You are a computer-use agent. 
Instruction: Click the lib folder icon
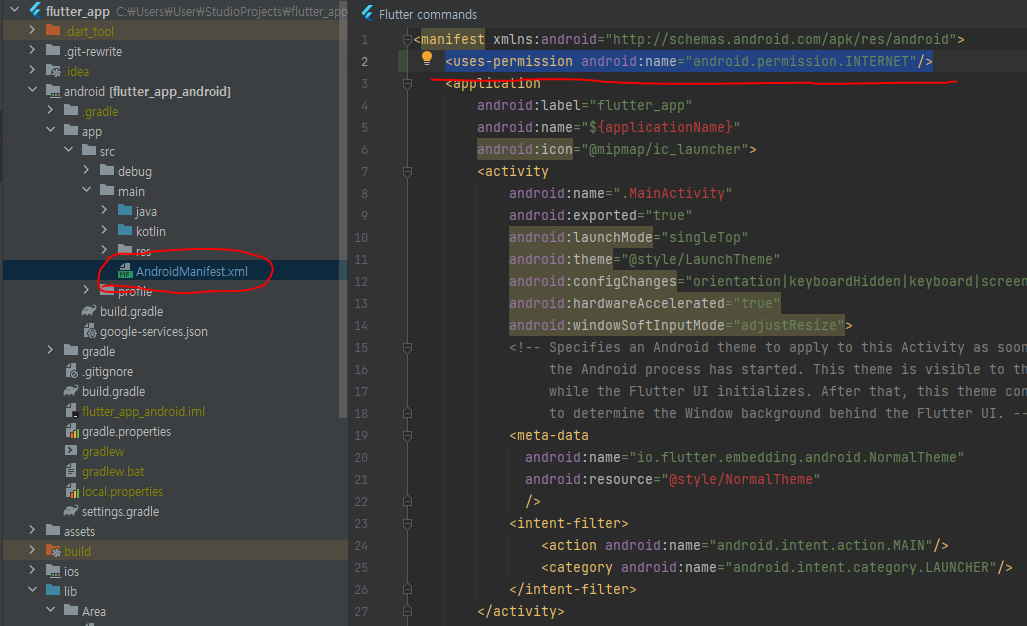53,591
